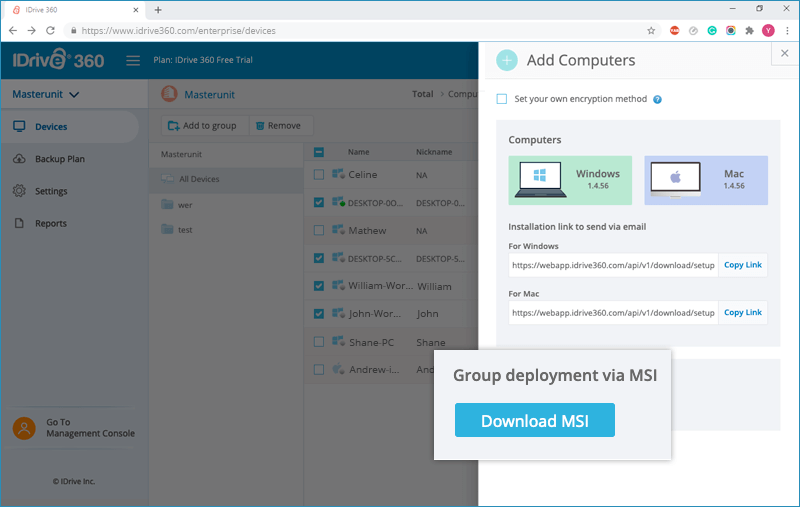This screenshot has height=507, width=800.
Task: Click the Add Computers plus icon
Action: 507,60
